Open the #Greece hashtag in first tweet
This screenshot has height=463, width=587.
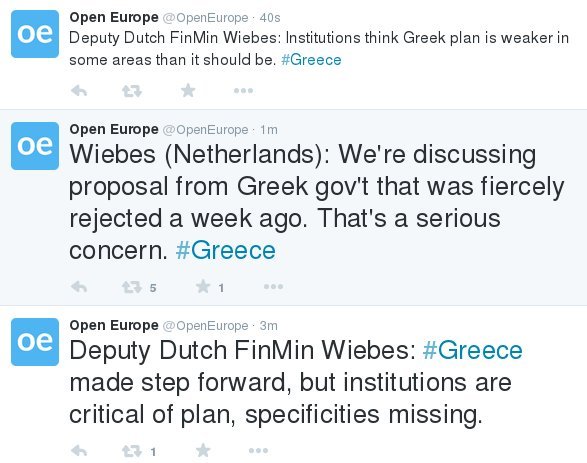pos(311,60)
